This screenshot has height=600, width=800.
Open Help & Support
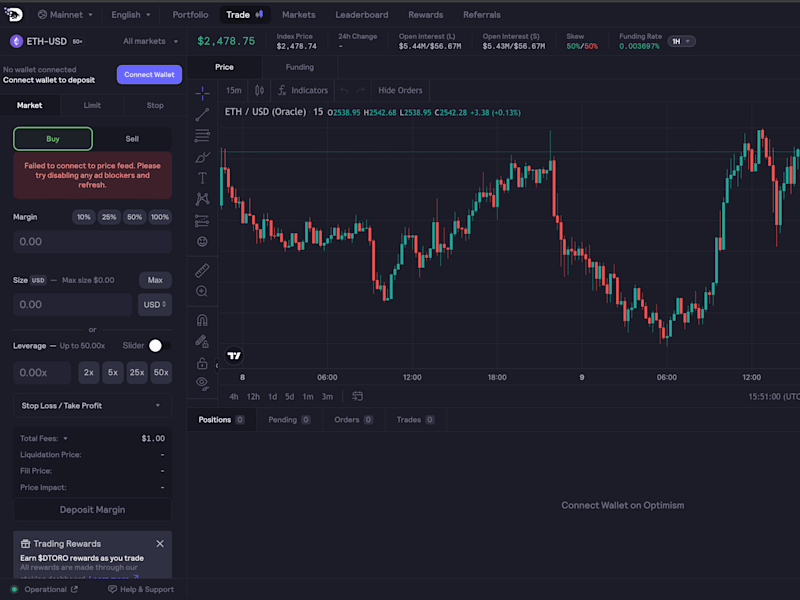coord(141,589)
